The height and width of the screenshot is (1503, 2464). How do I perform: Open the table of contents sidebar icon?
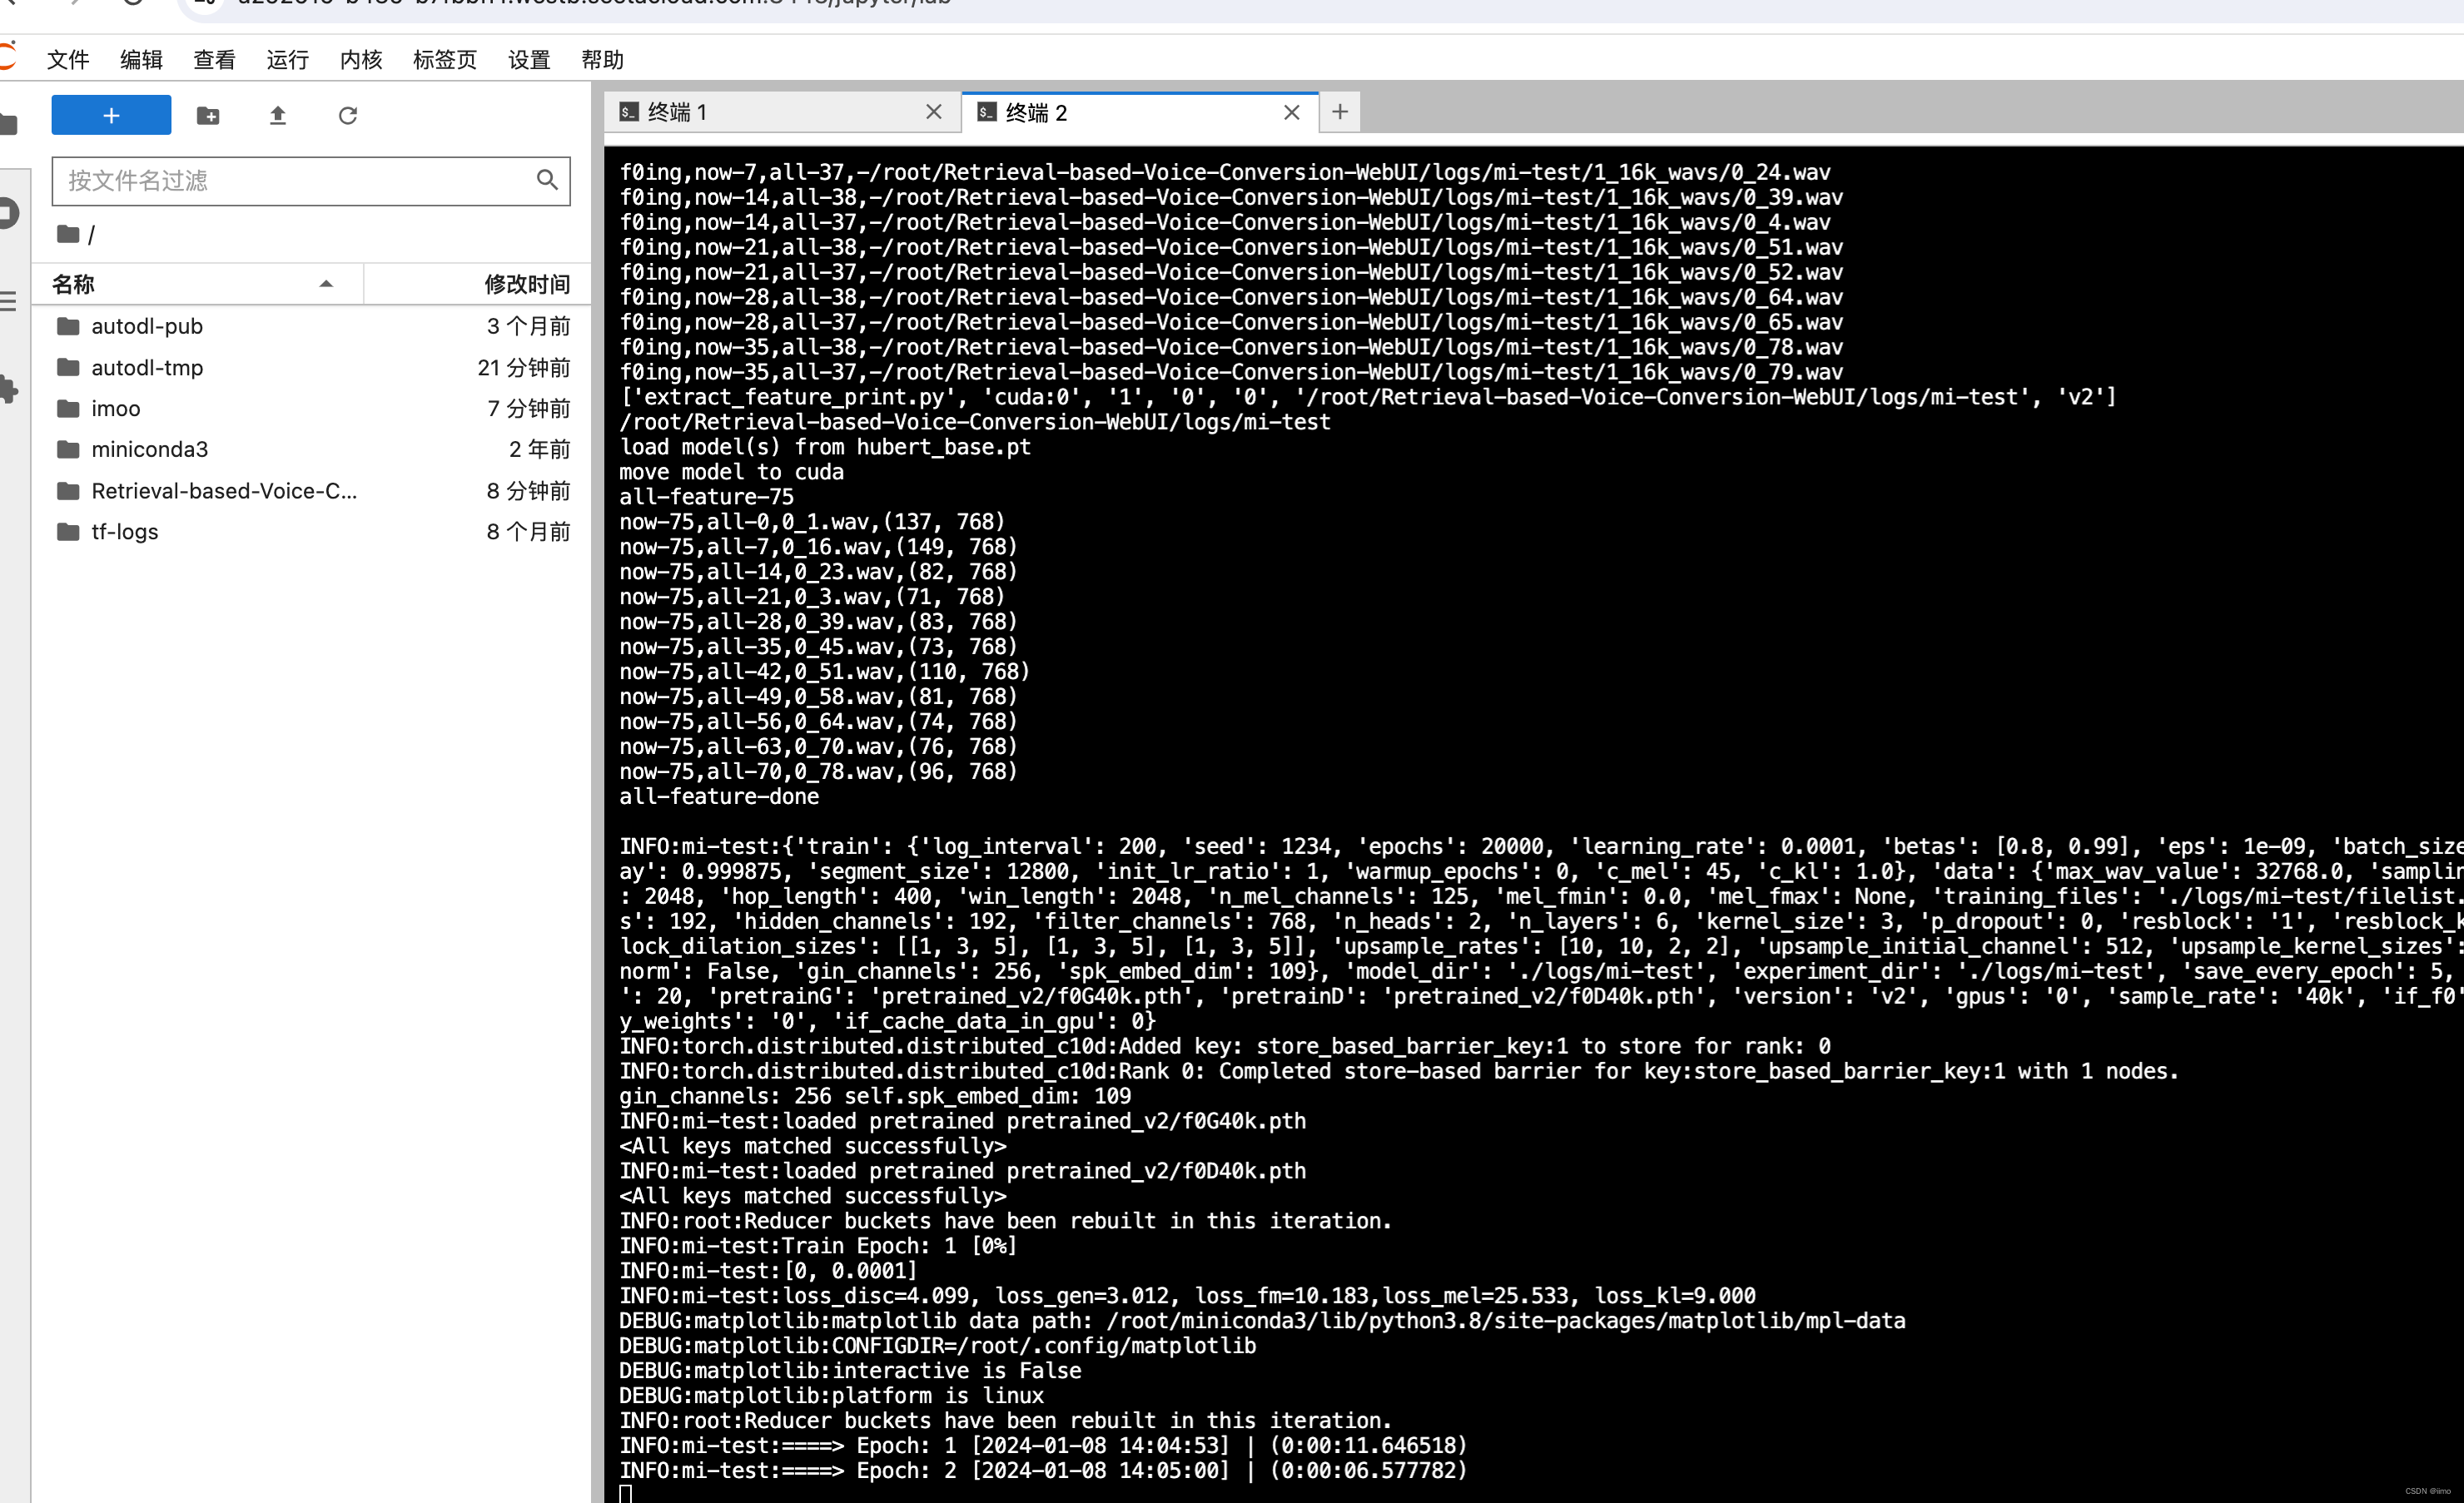8,301
